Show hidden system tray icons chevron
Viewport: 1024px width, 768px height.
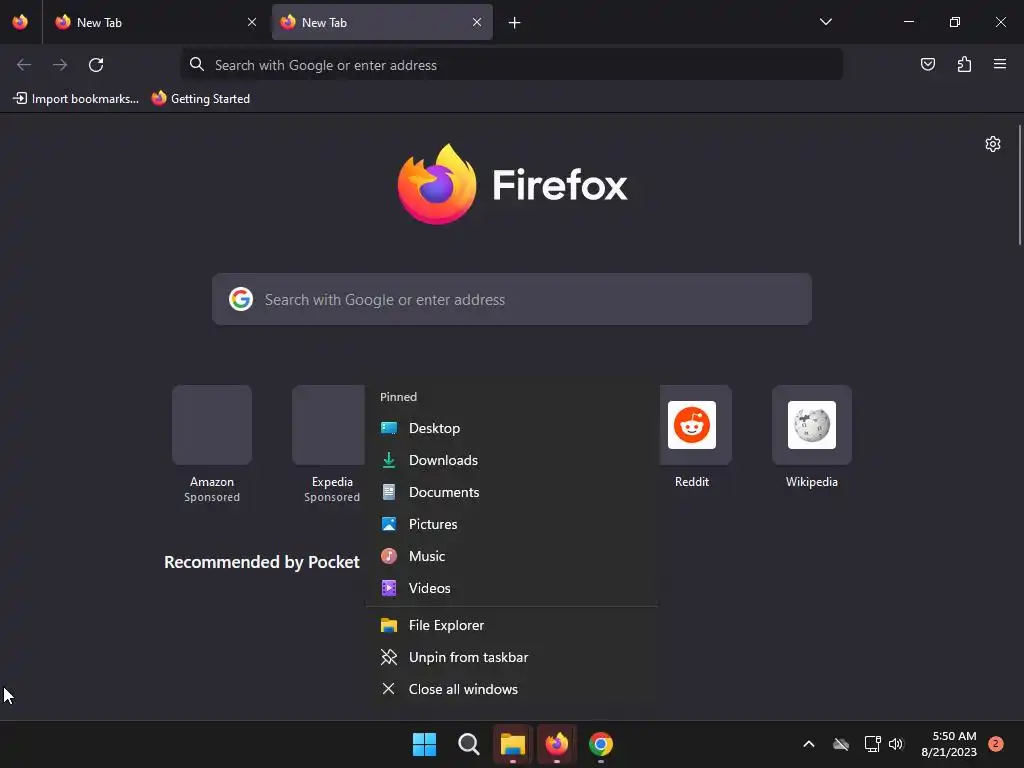click(808, 744)
